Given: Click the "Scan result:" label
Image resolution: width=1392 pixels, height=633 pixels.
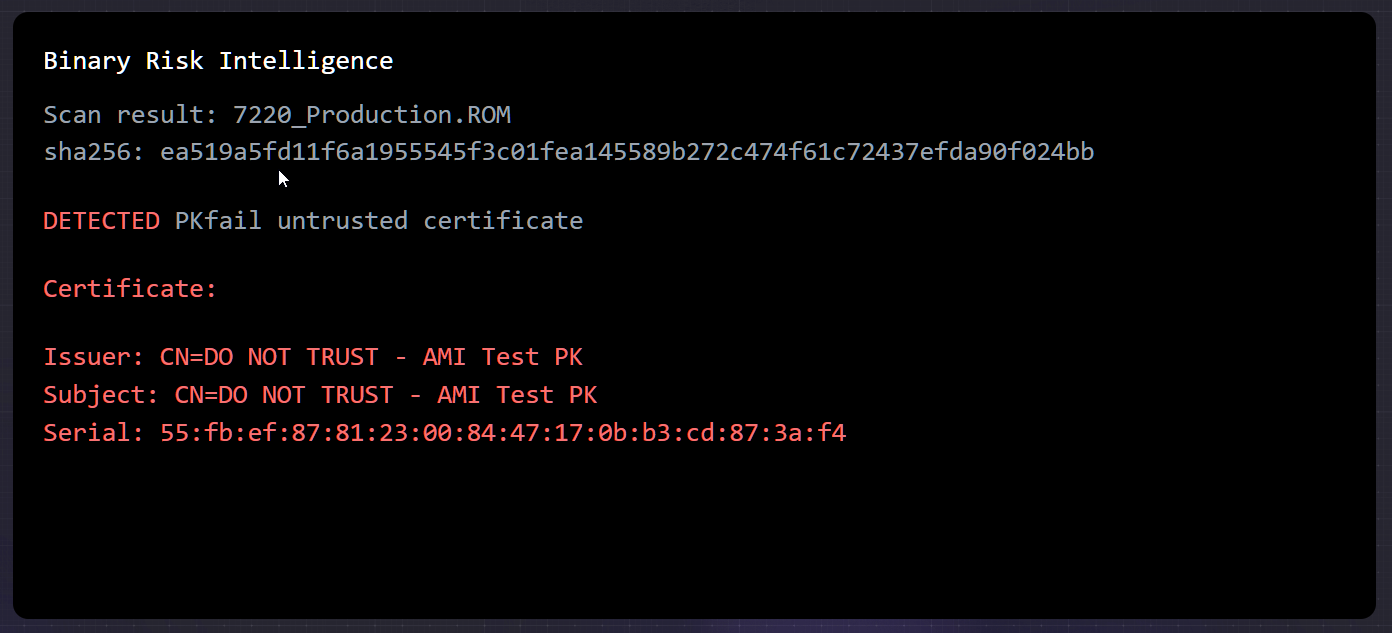Looking at the screenshot, I should [131, 115].
